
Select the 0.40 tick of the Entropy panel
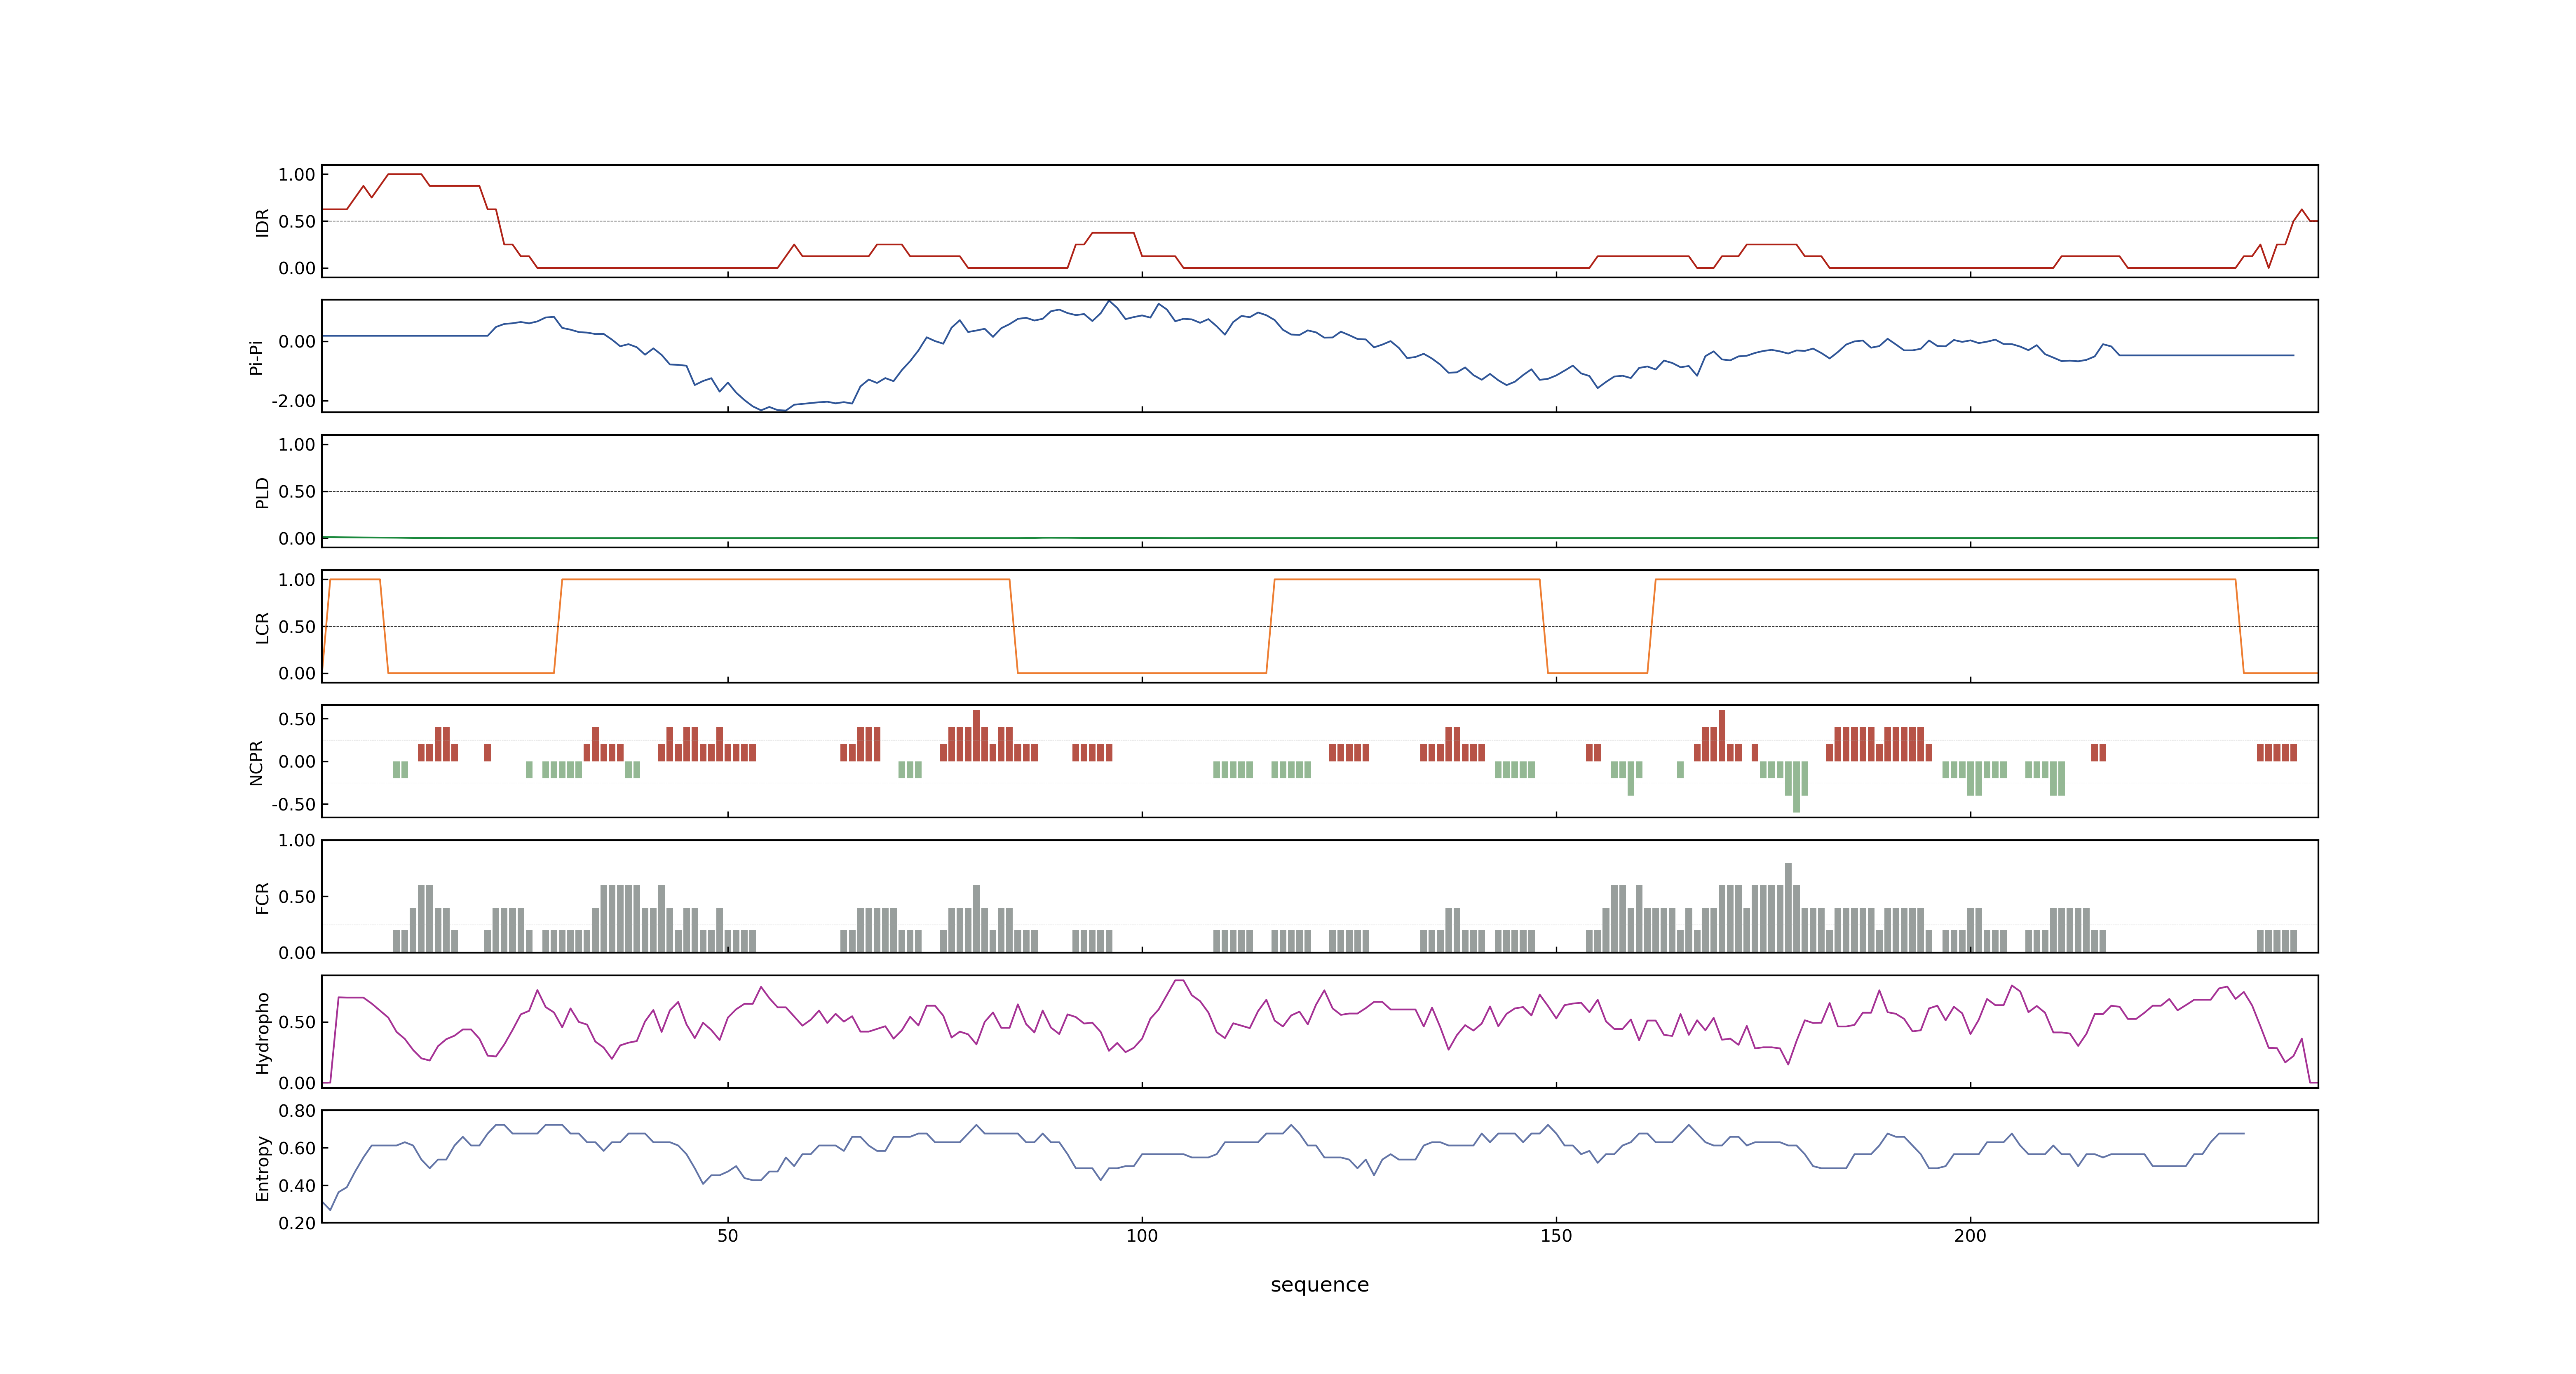click(x=297, y=1186)
